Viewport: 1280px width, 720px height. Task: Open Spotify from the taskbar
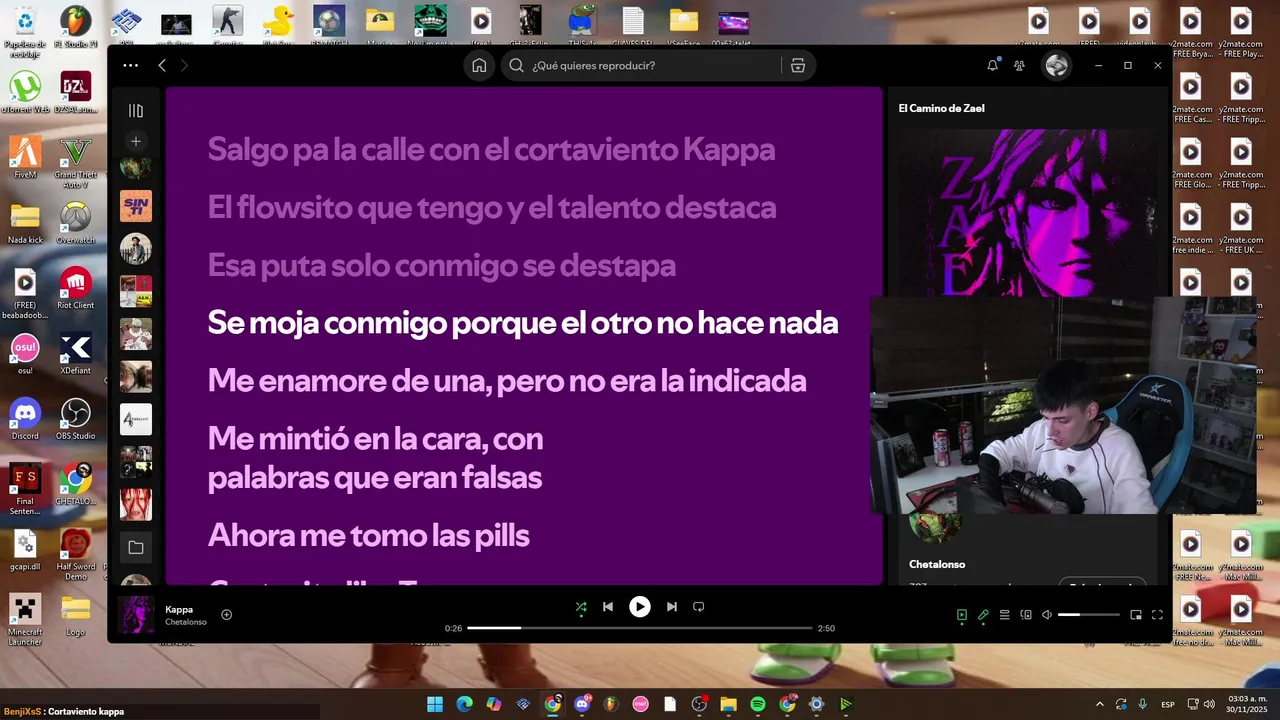pos(758,704)
